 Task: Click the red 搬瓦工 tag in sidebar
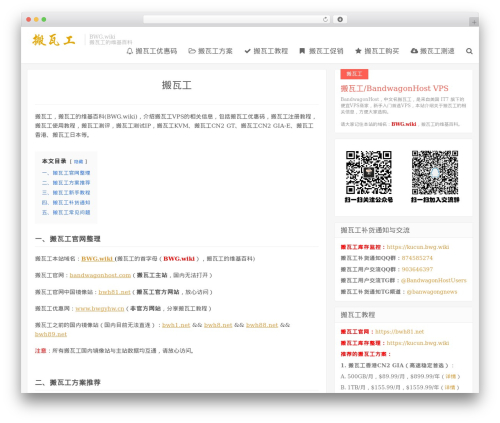click(x=354, y=74)
